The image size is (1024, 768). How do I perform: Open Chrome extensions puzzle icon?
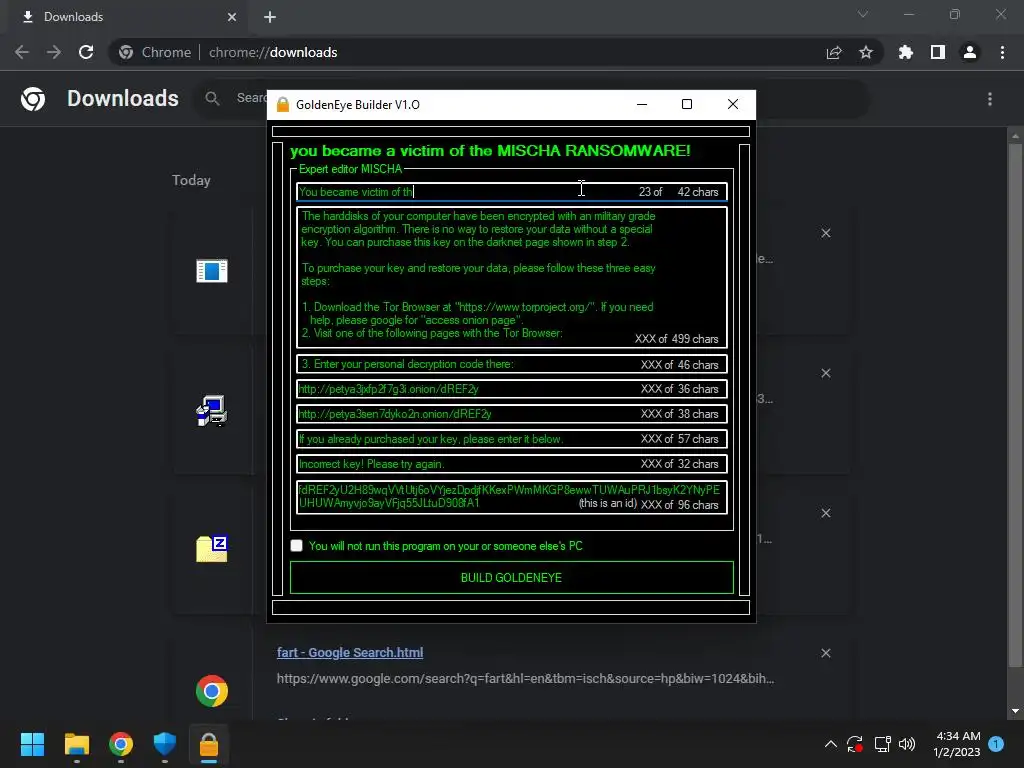point(906,52)
